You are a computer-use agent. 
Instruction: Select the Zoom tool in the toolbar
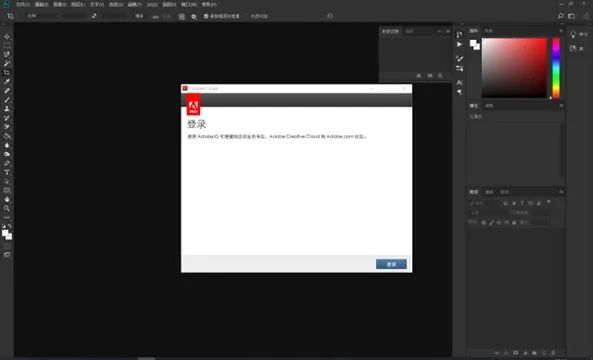pyautogui.click(x=7, y=208)
